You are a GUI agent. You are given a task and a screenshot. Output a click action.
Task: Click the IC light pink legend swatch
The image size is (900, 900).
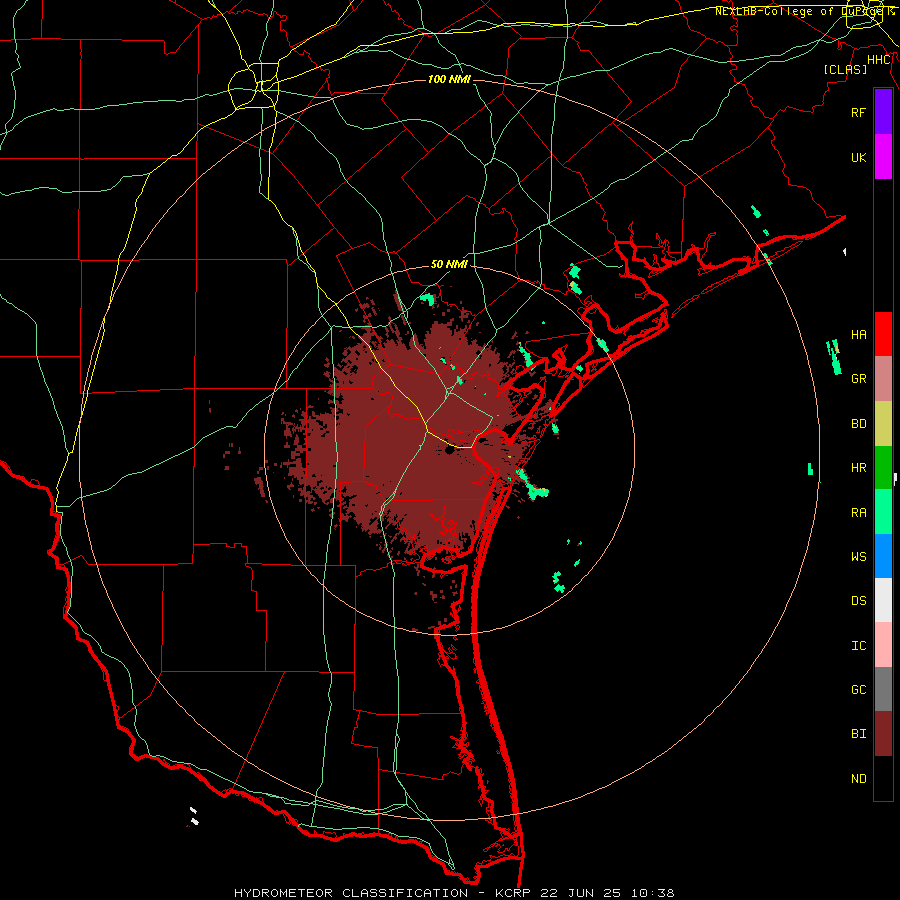point(883,645)
